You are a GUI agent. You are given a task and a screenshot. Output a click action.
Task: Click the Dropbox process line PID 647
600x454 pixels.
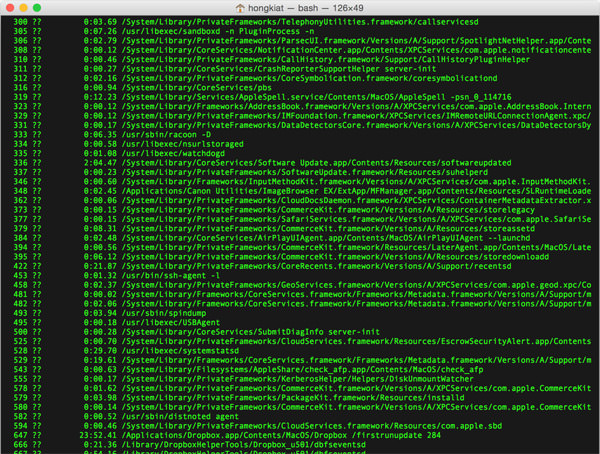pos(227,435)
